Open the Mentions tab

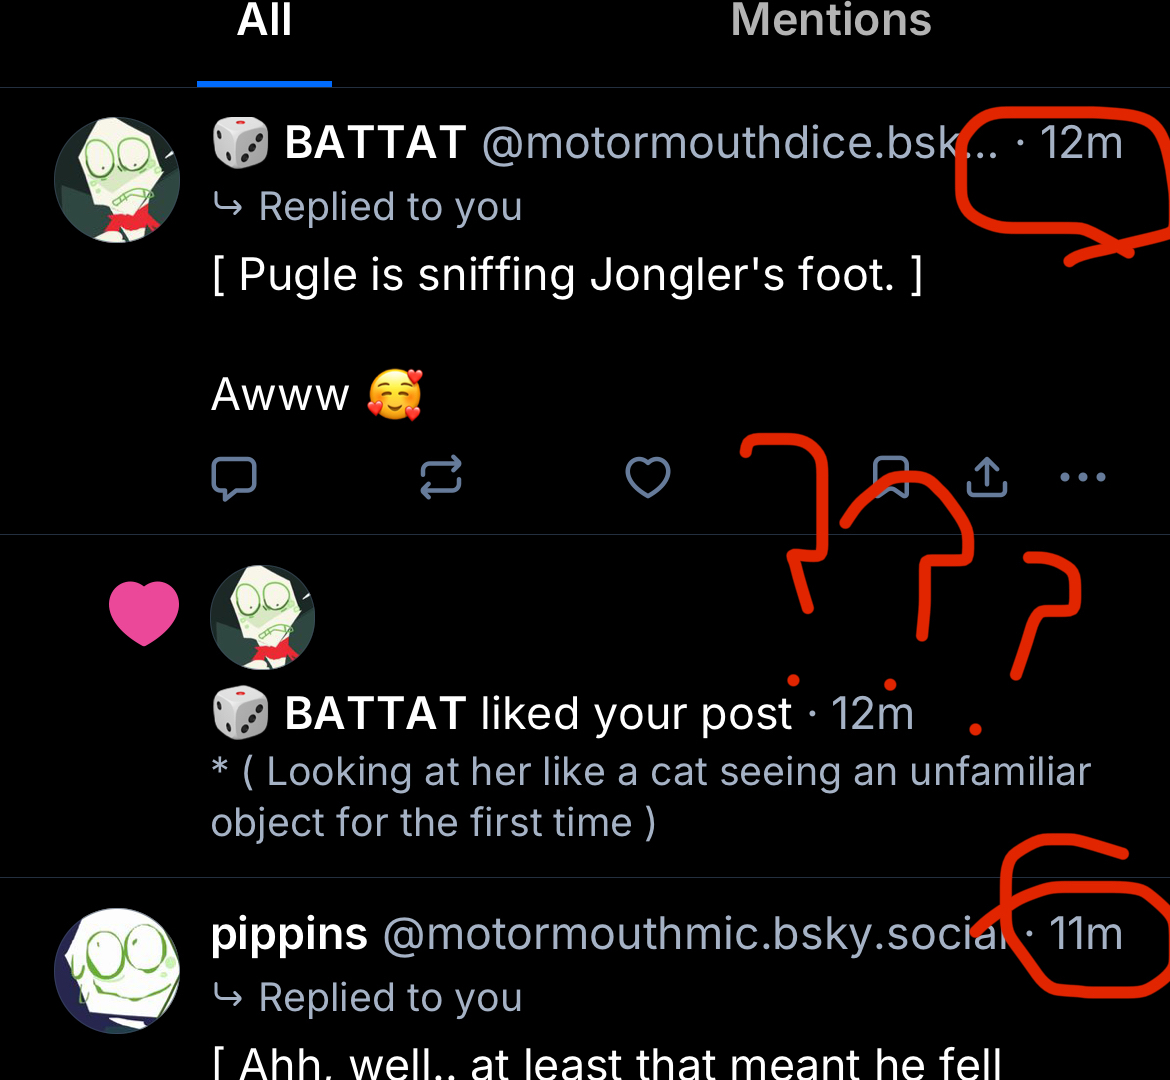click(x=831, y=22)
